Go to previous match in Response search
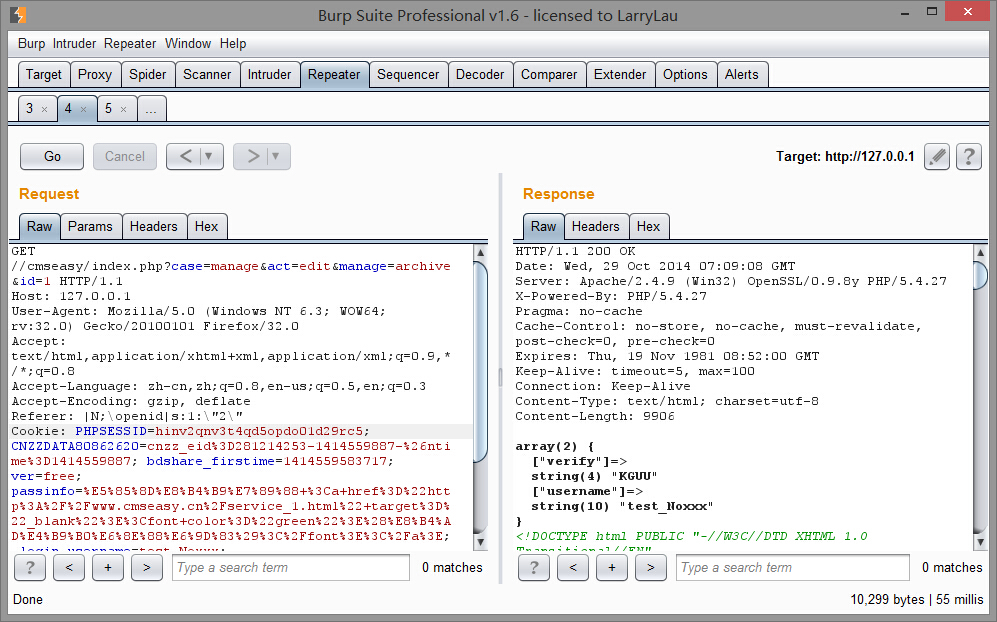997x622 pixels. (x=573, y=567)
